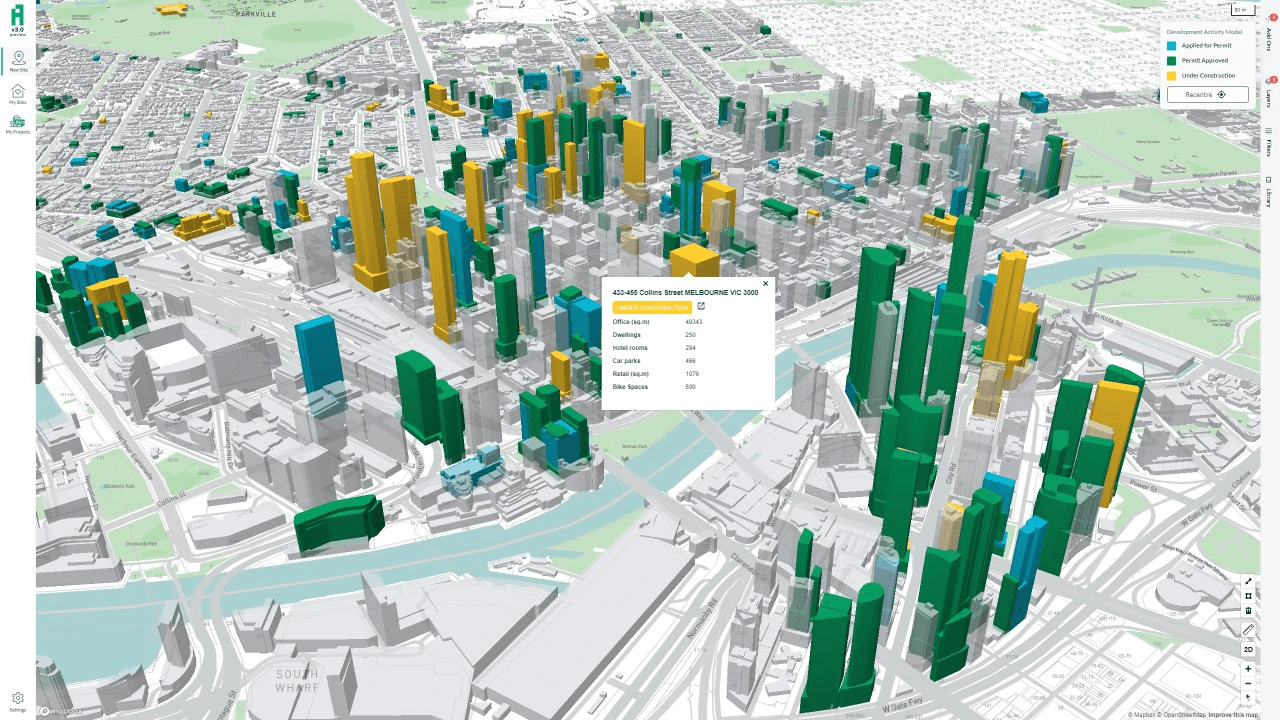The width and height of the screenshot is (1280, 720).
Task: Go to My Sites
Action: (18, 94)
